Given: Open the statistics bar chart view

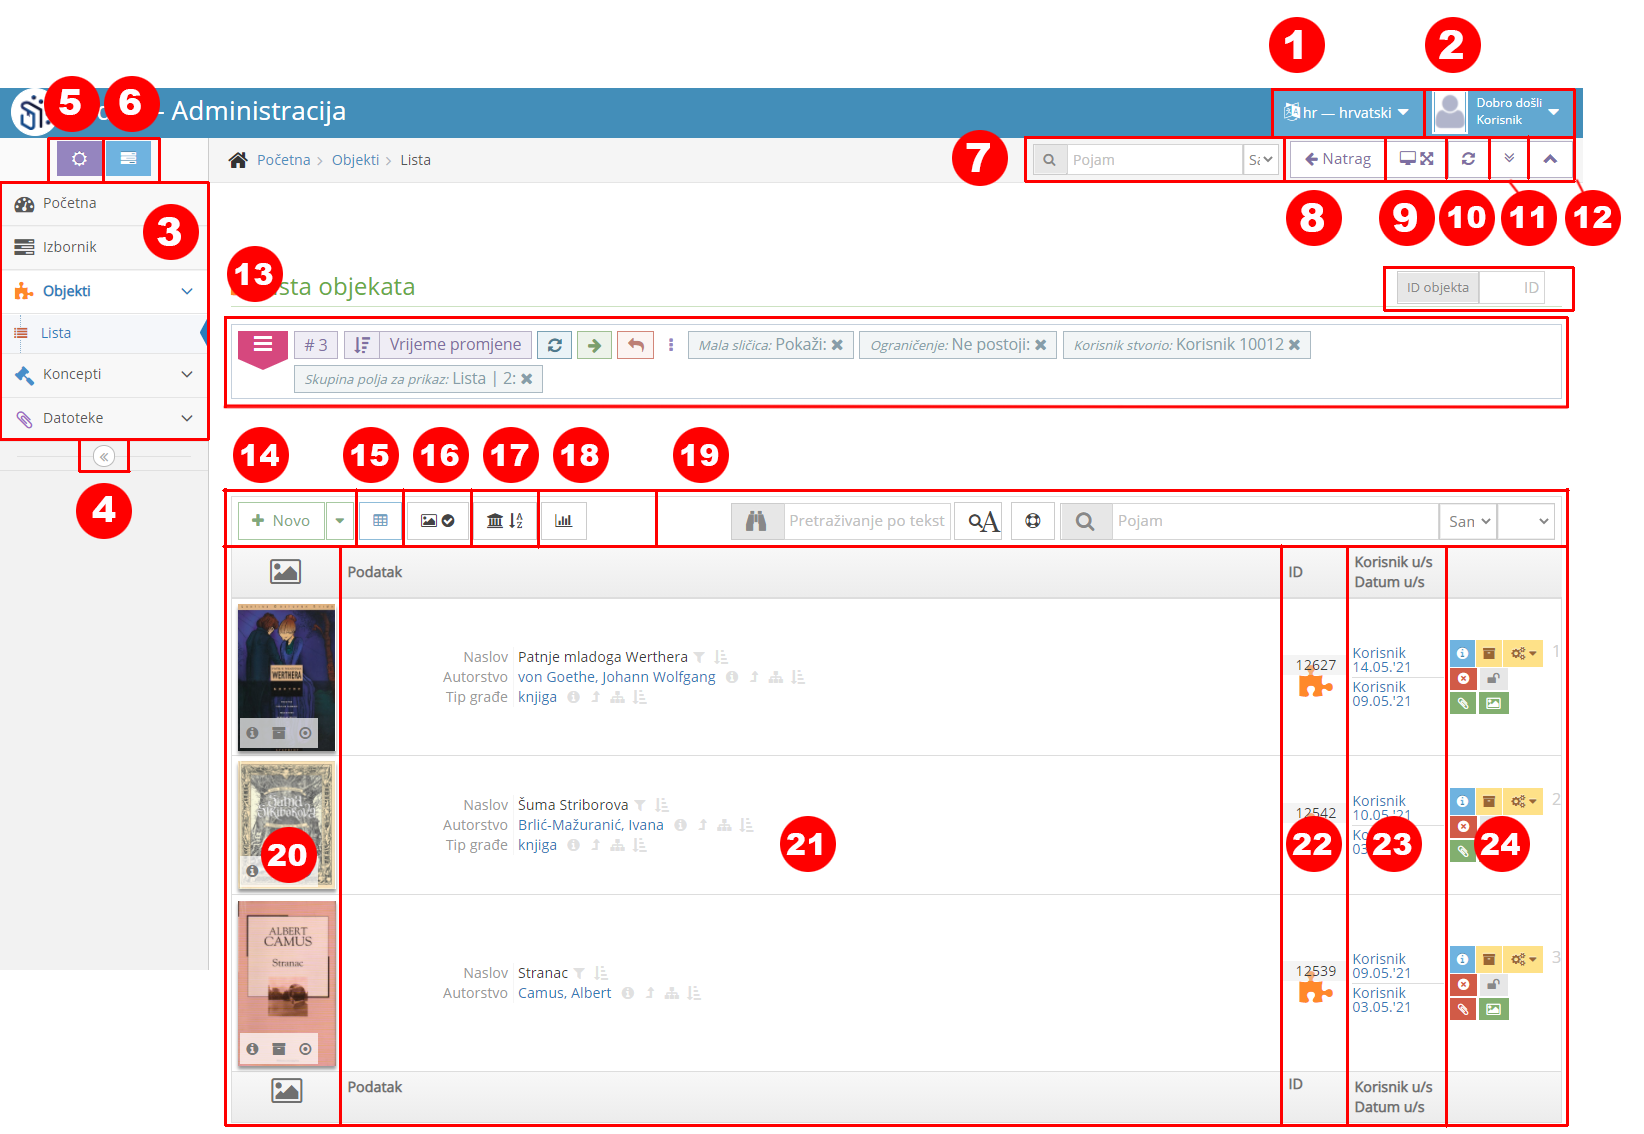Looking at the screenshot, I should 564,519.
